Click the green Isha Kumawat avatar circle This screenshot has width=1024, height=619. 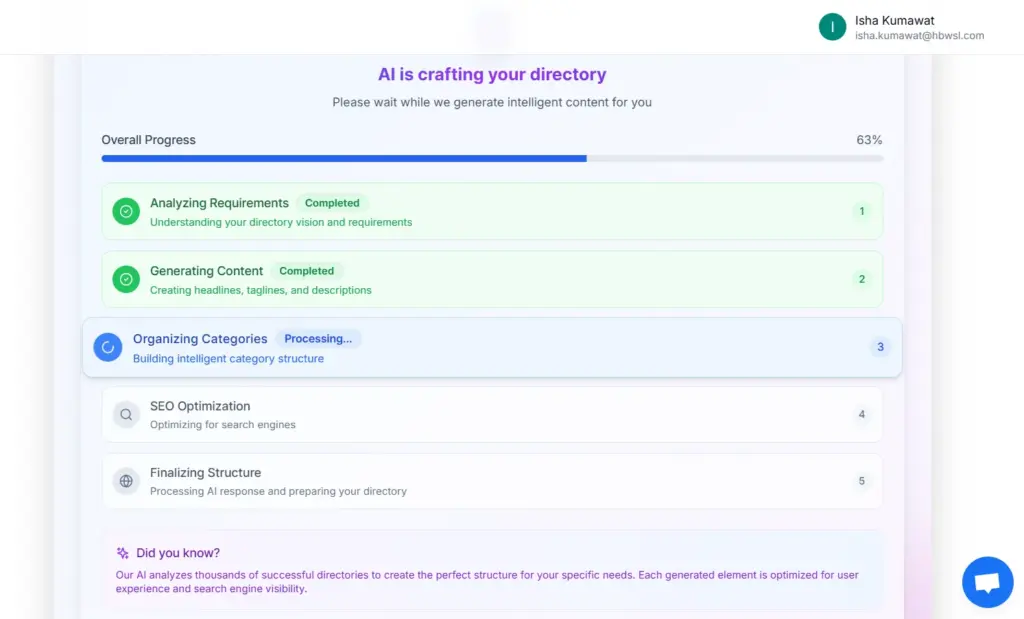point(832,27)
